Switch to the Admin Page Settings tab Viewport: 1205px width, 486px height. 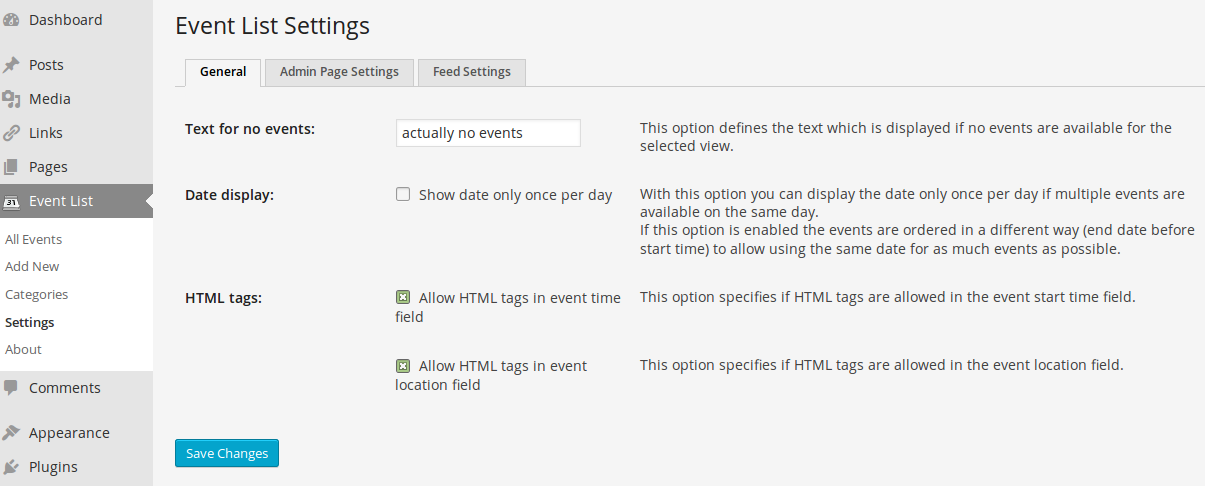339,72
